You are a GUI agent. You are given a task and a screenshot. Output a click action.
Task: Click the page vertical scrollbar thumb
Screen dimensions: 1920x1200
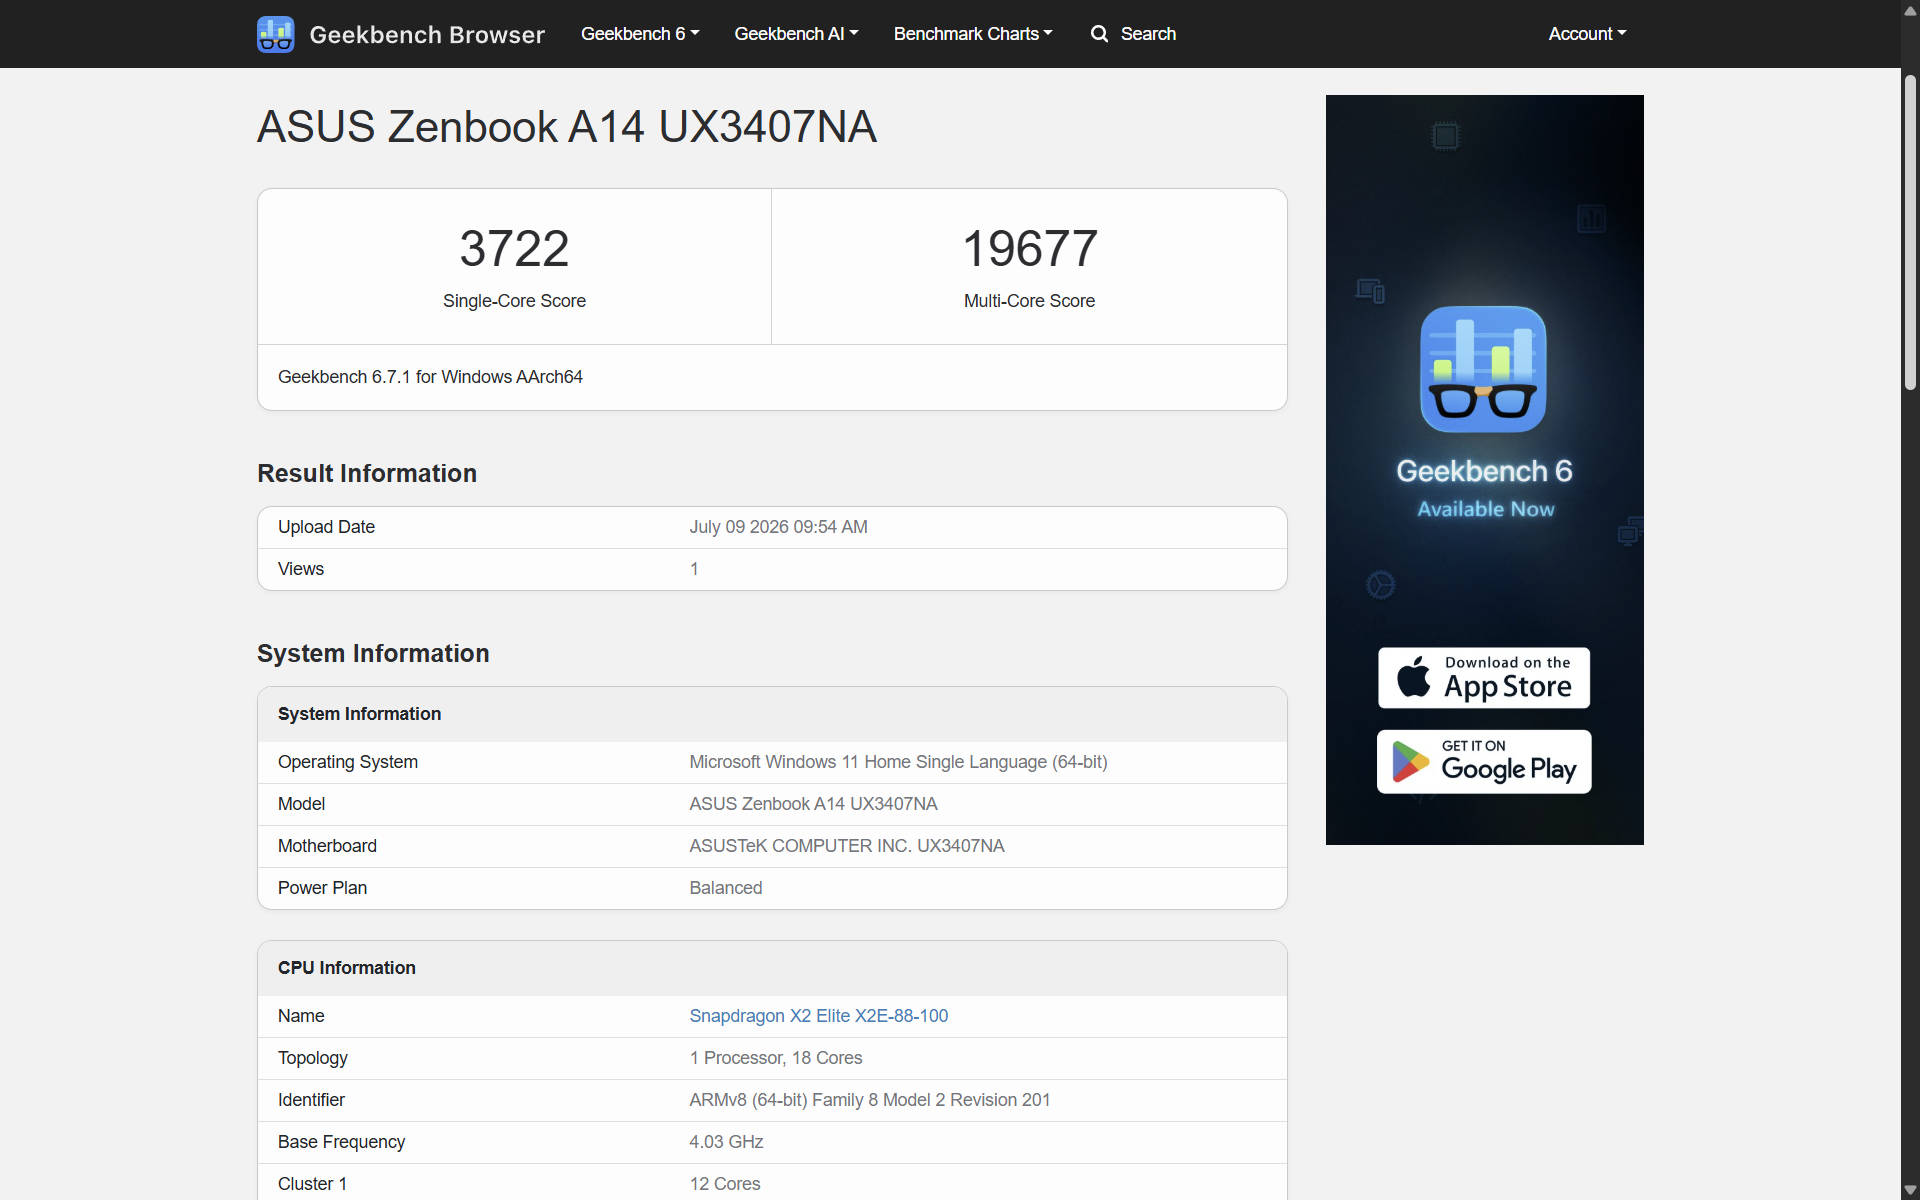pyautogui.click(x=1910, y=232)
